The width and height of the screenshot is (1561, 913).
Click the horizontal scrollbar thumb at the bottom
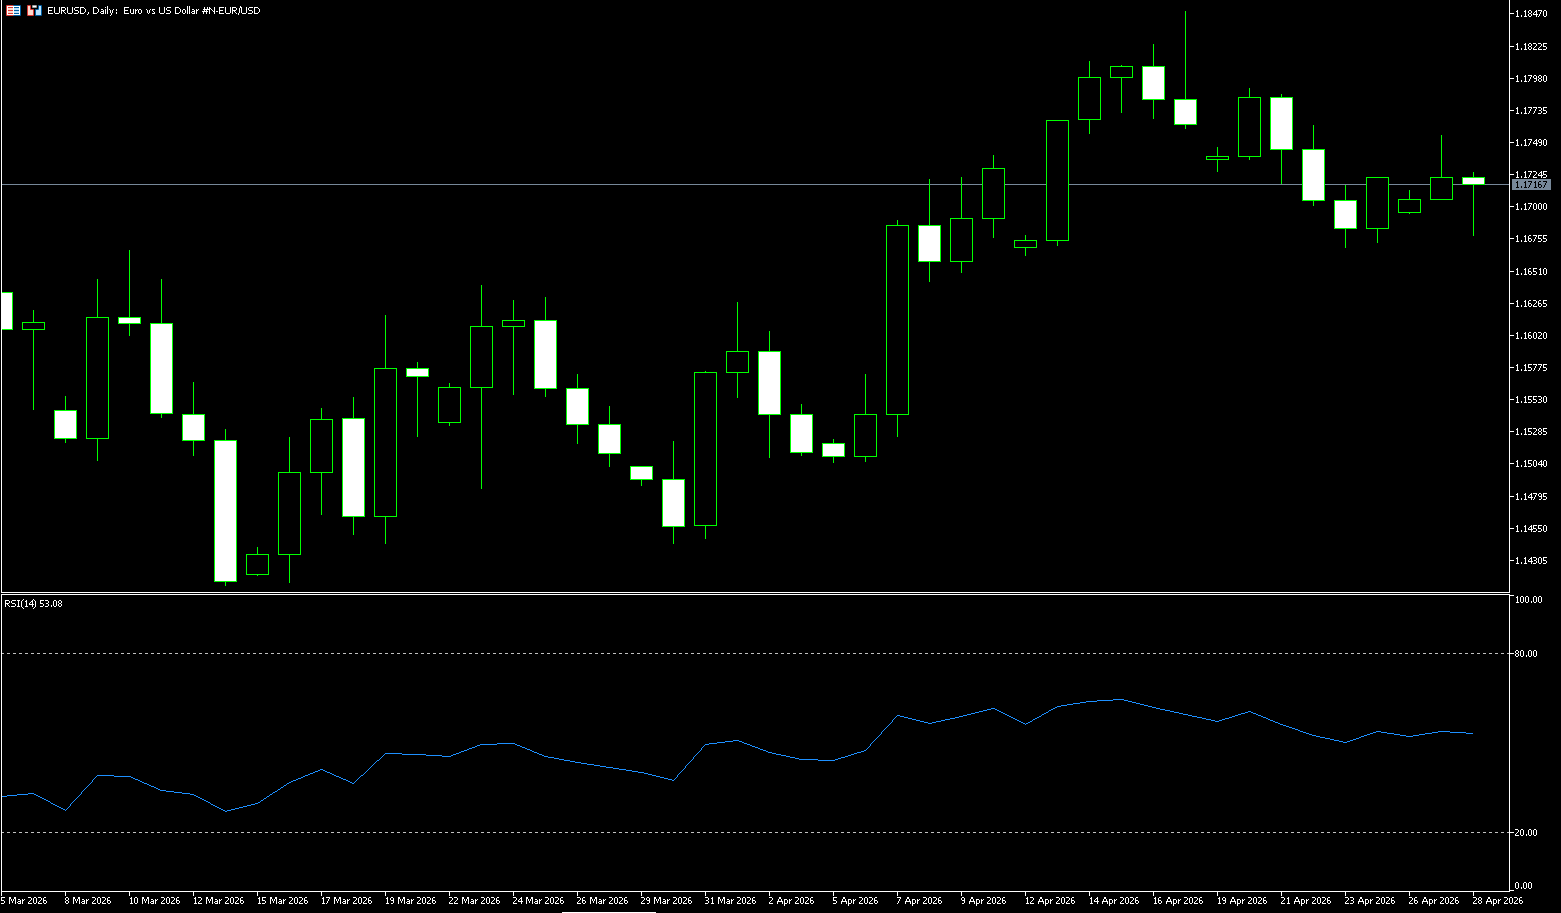[608, 911]
